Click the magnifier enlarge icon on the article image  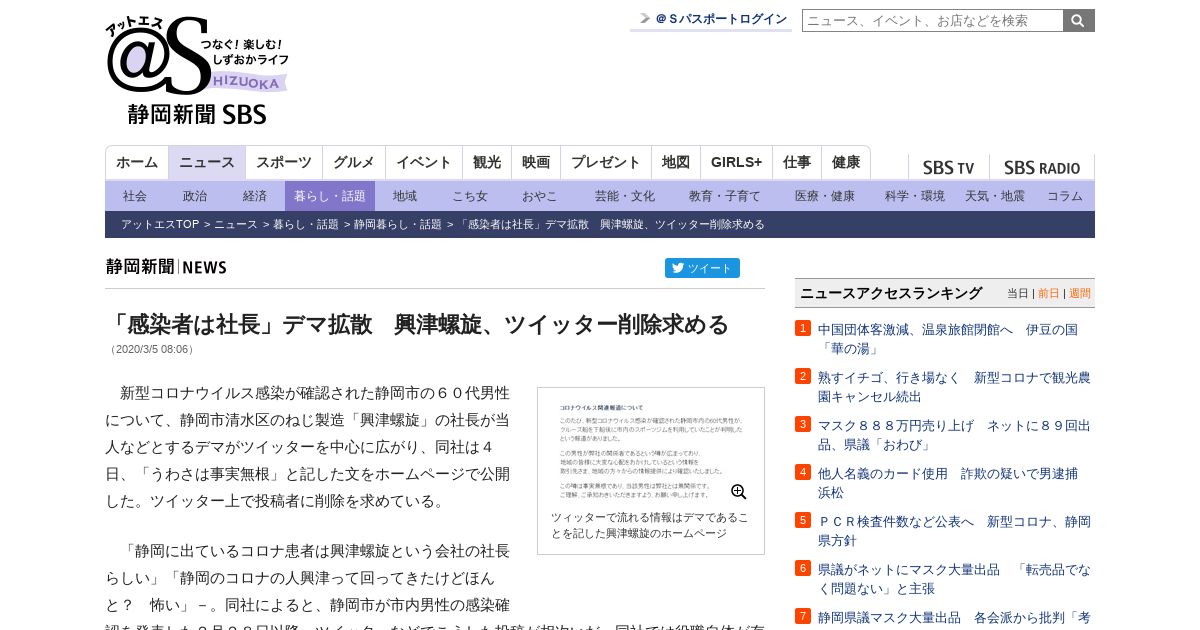tap(739, 492)
